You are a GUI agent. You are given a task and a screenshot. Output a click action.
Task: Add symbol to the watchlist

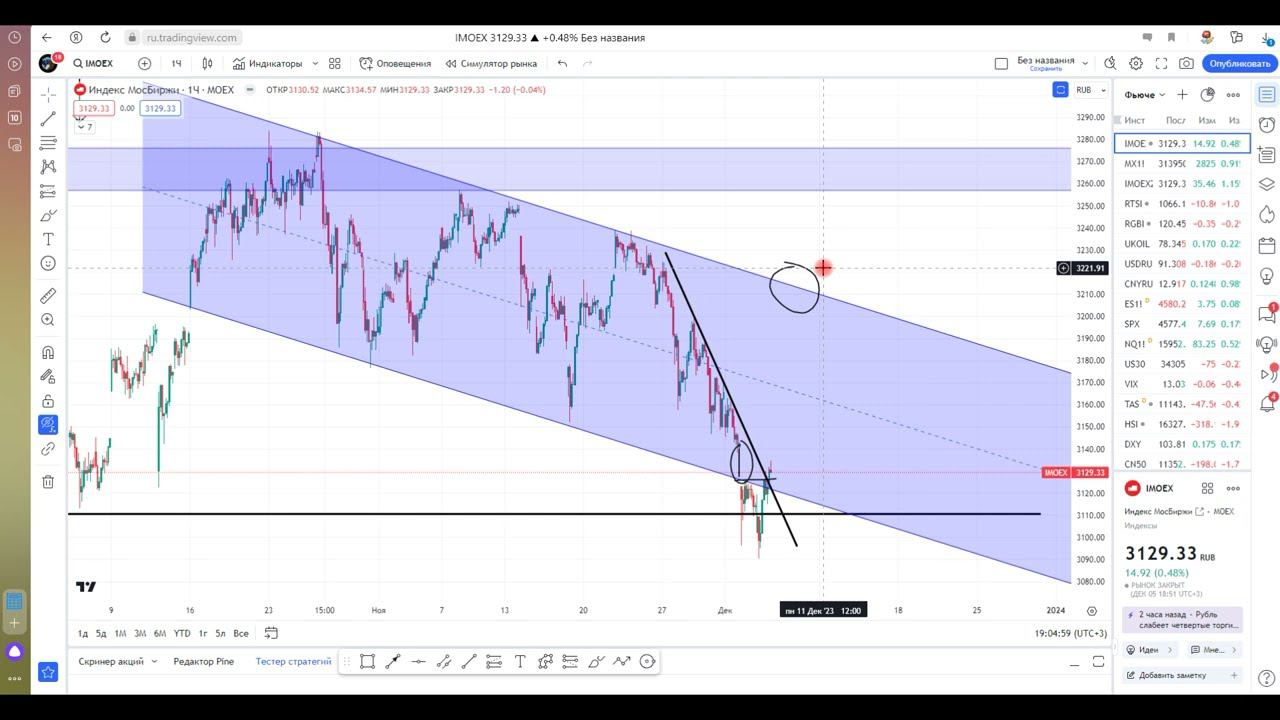point(1182,95)
